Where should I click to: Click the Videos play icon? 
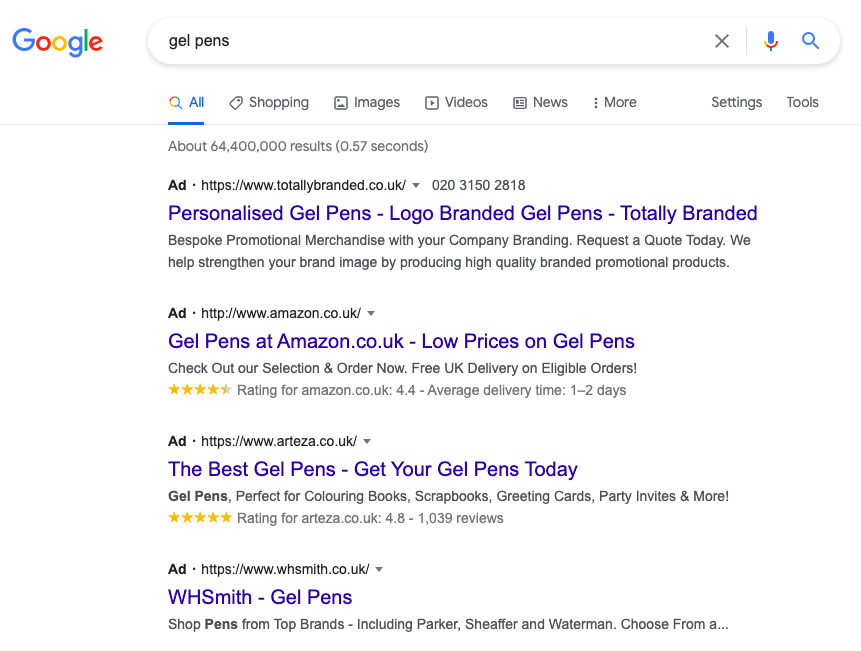pyautogui.click(x=432, y=103)
